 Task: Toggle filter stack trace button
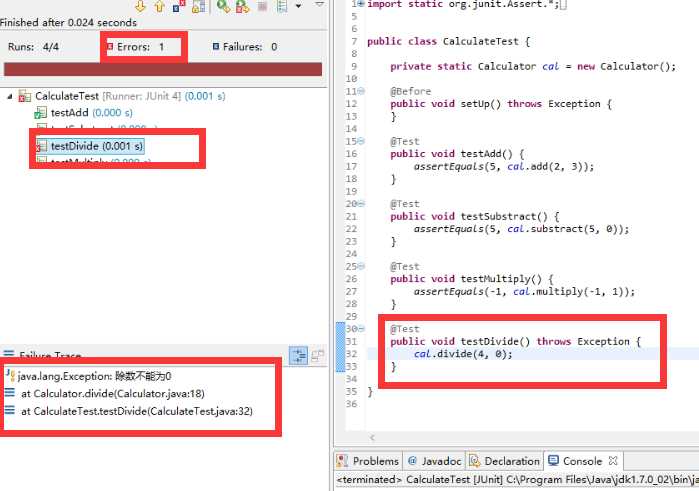pyautogui.click(x=298, y=355)
